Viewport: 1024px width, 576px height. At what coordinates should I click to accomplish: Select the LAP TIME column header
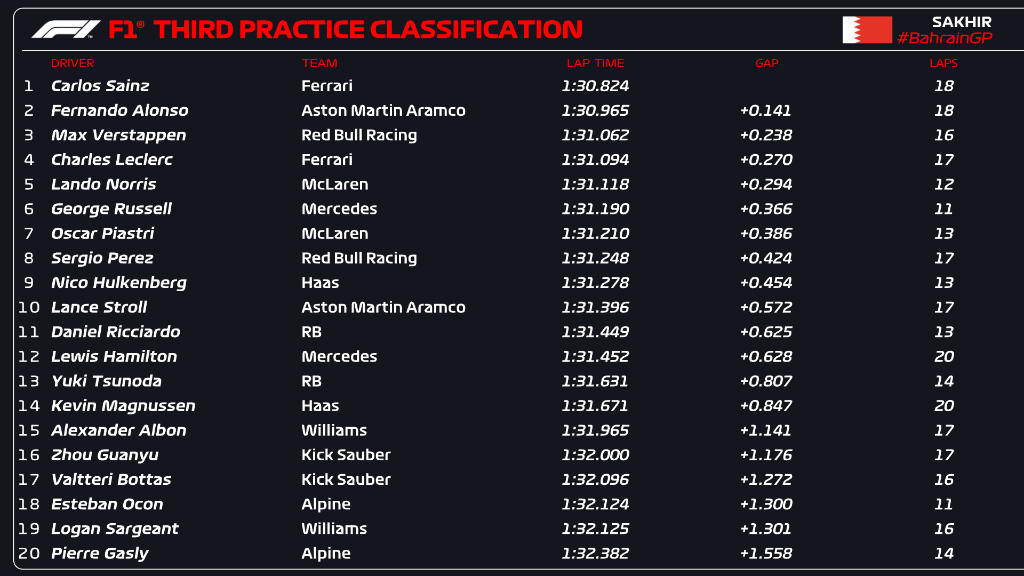595,64
